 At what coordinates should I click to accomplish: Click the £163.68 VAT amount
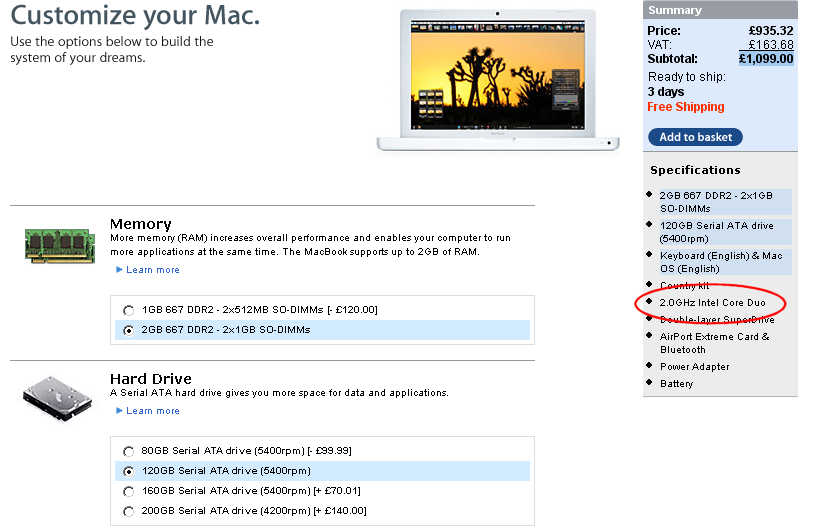[x=771, y=45]
